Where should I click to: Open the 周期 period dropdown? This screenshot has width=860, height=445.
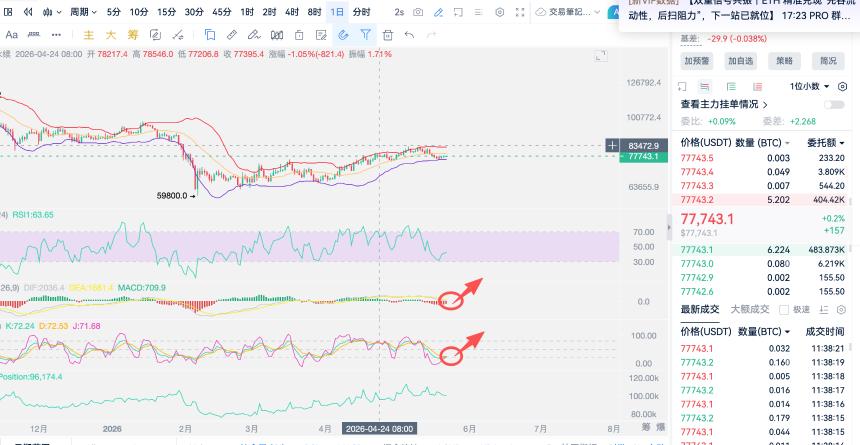83,12
